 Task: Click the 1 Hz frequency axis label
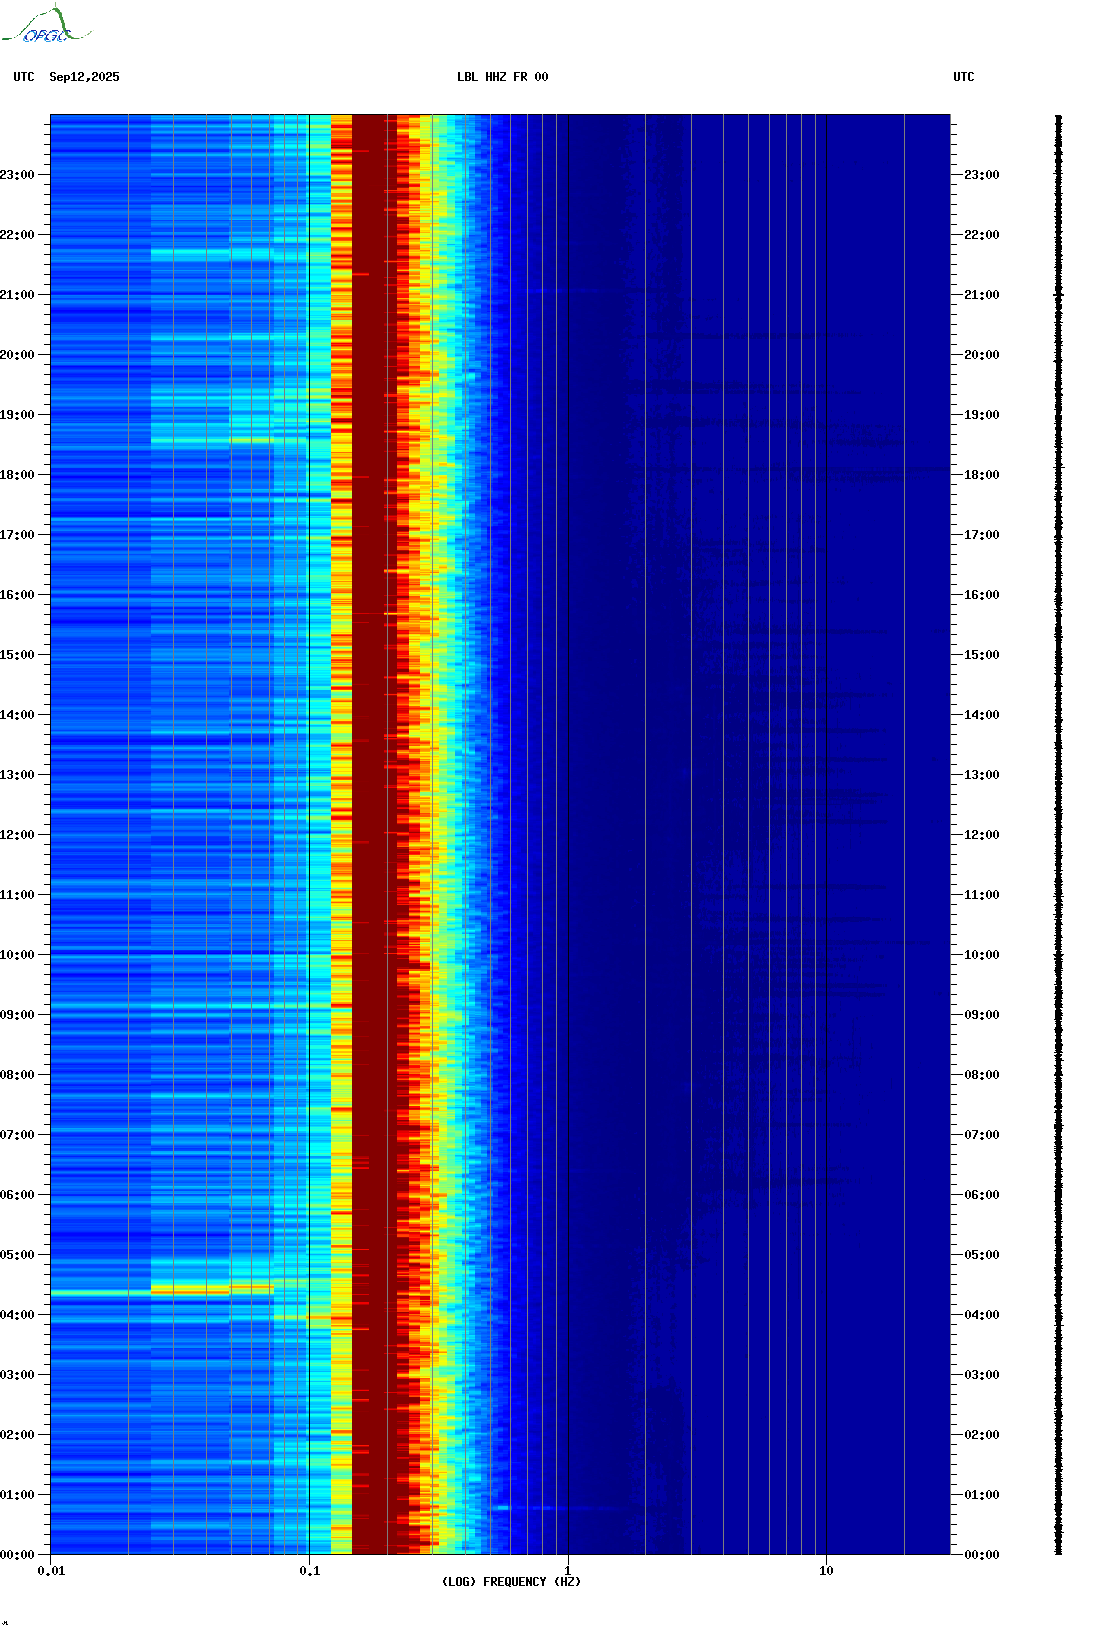coord(568,1571)
